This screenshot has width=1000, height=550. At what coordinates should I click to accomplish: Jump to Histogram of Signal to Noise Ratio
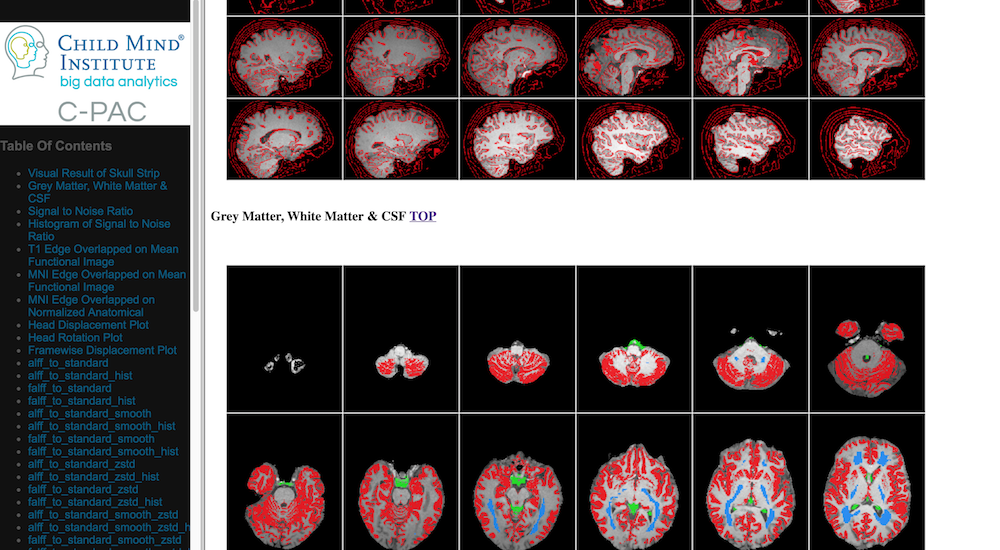click(x=99, y=224)
